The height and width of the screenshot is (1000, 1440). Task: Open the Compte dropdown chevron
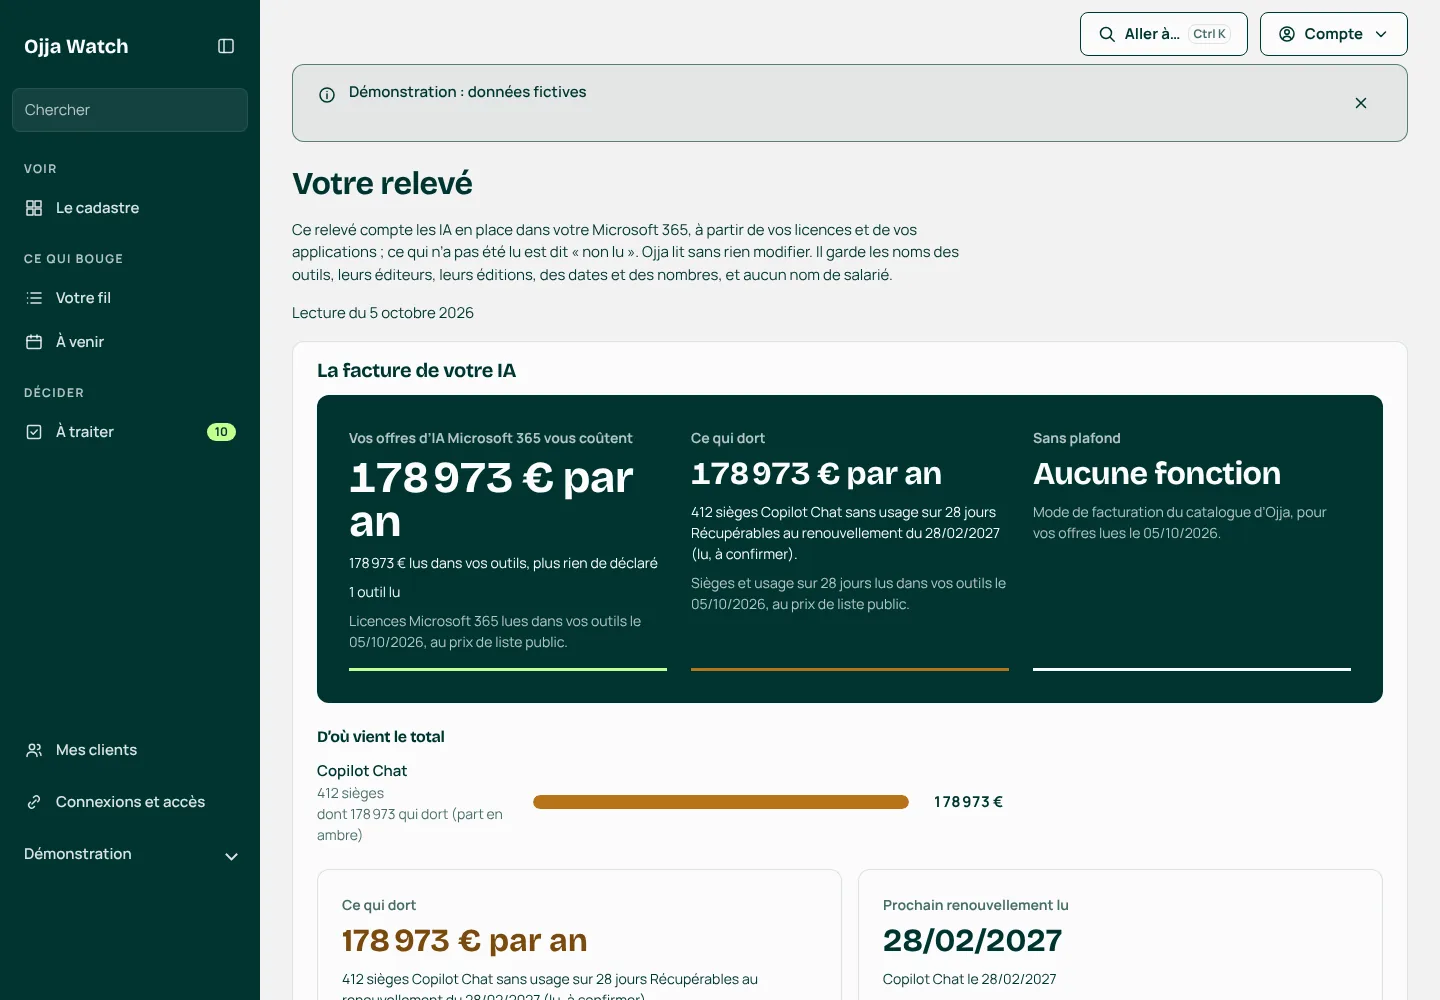[1381, 34]
